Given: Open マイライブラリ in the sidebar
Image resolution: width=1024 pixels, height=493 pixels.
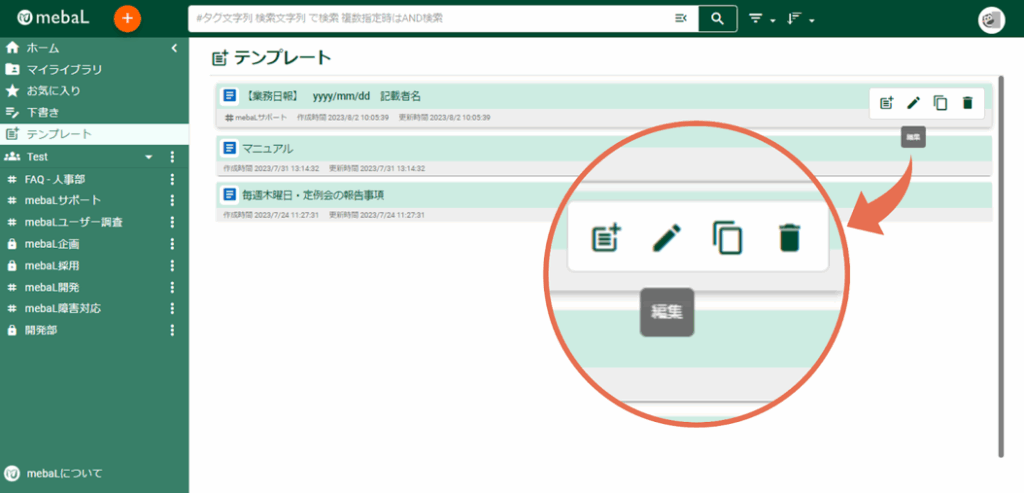Looking at the screenshot, I should [x=64, y=69].
